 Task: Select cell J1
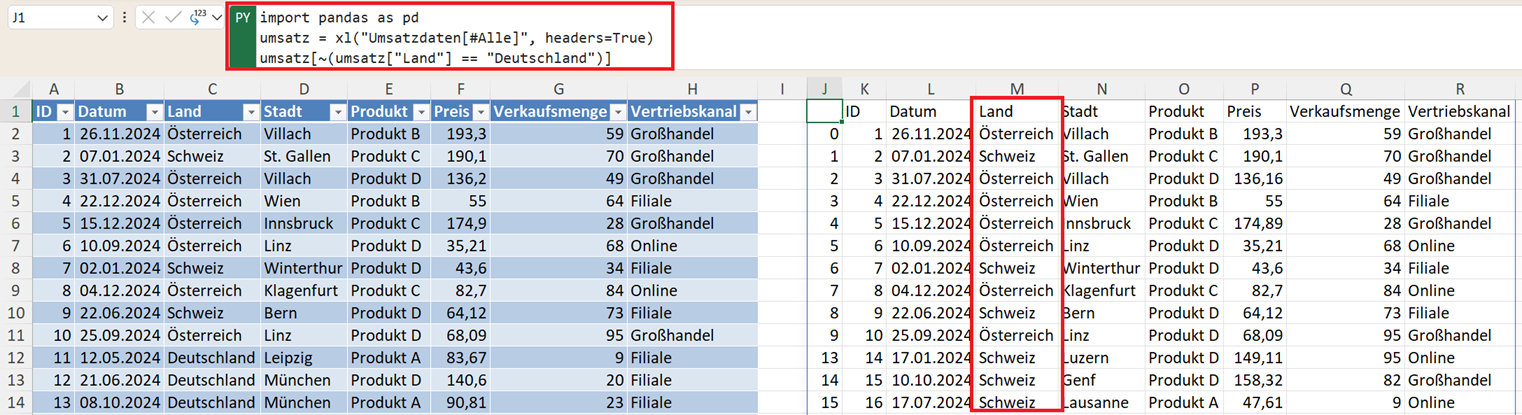pyautogui.click(x=825, y=112)
